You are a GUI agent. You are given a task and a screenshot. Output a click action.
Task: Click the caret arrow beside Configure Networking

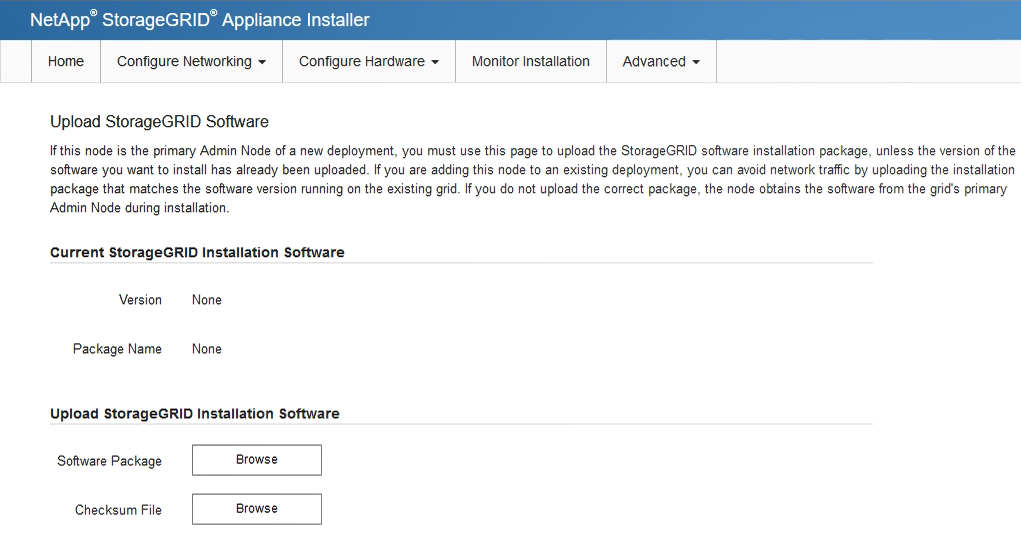click(262, 62)
